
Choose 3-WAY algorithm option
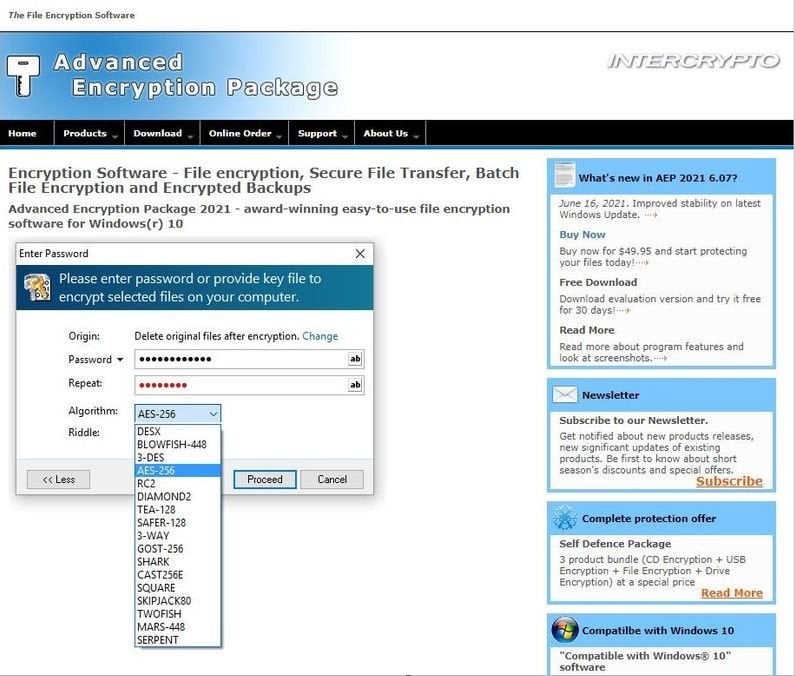coord(177,536)
